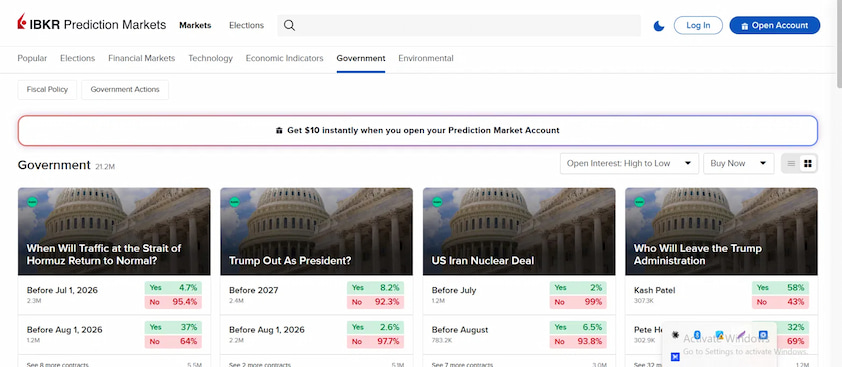842x367 pixels.
Task: Select the Government category tab
Action: click(x=361, y=58)
